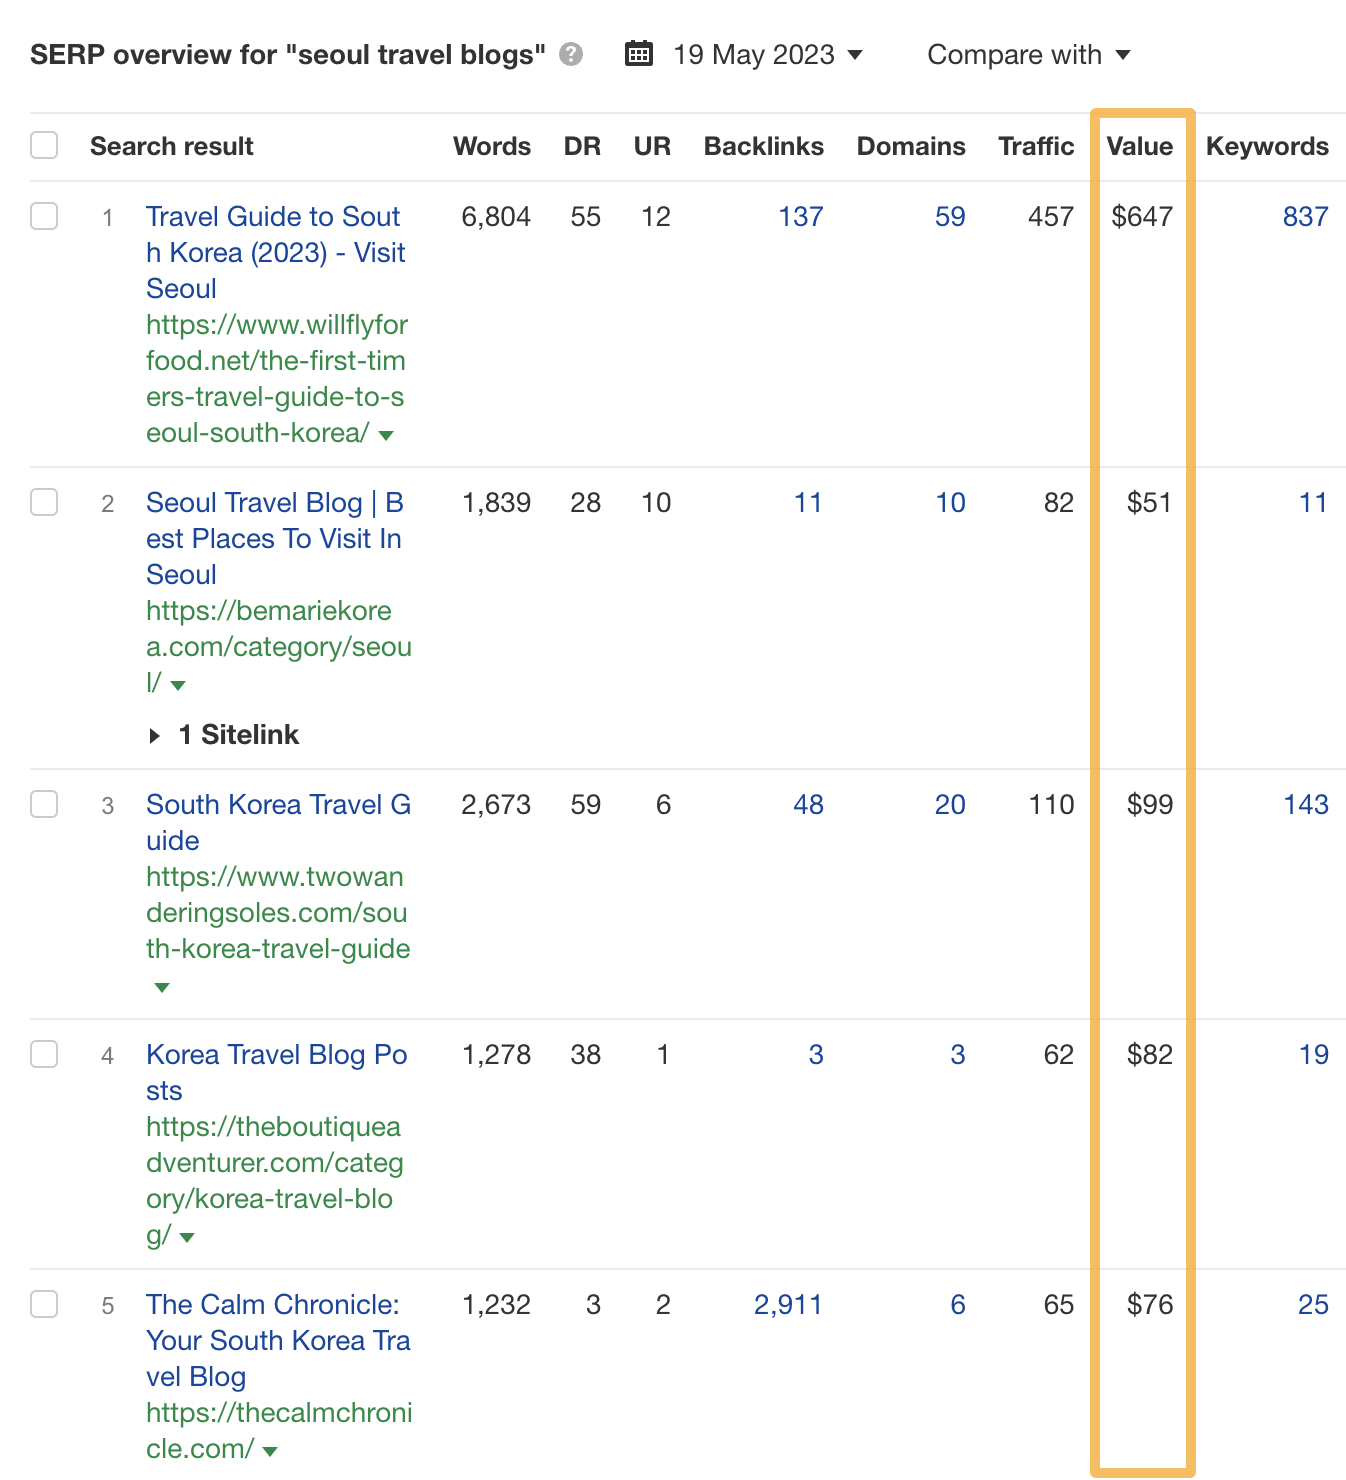Click the calendar icon next to the date
Image resolution: width=1346 pixels, height=1480 pixels.
coord(638,55)
